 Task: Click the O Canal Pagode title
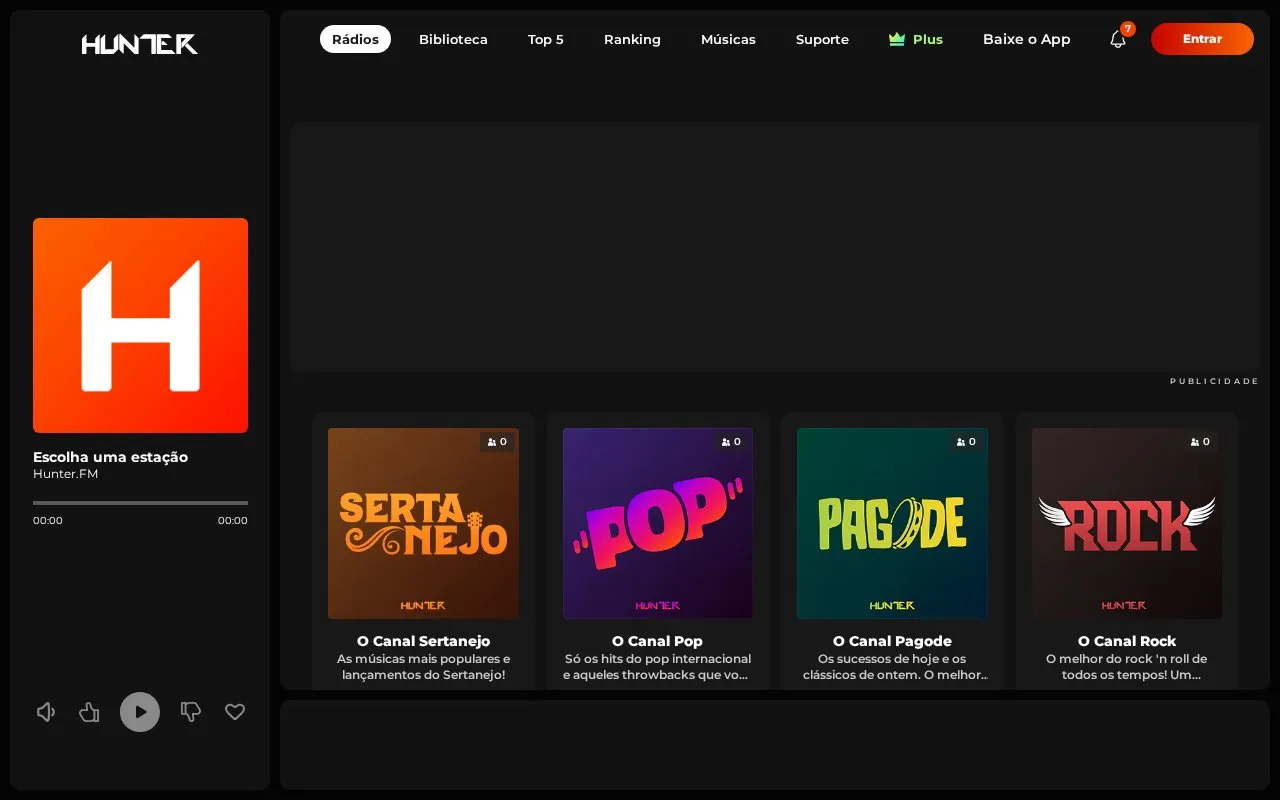[x=892, y=641]
